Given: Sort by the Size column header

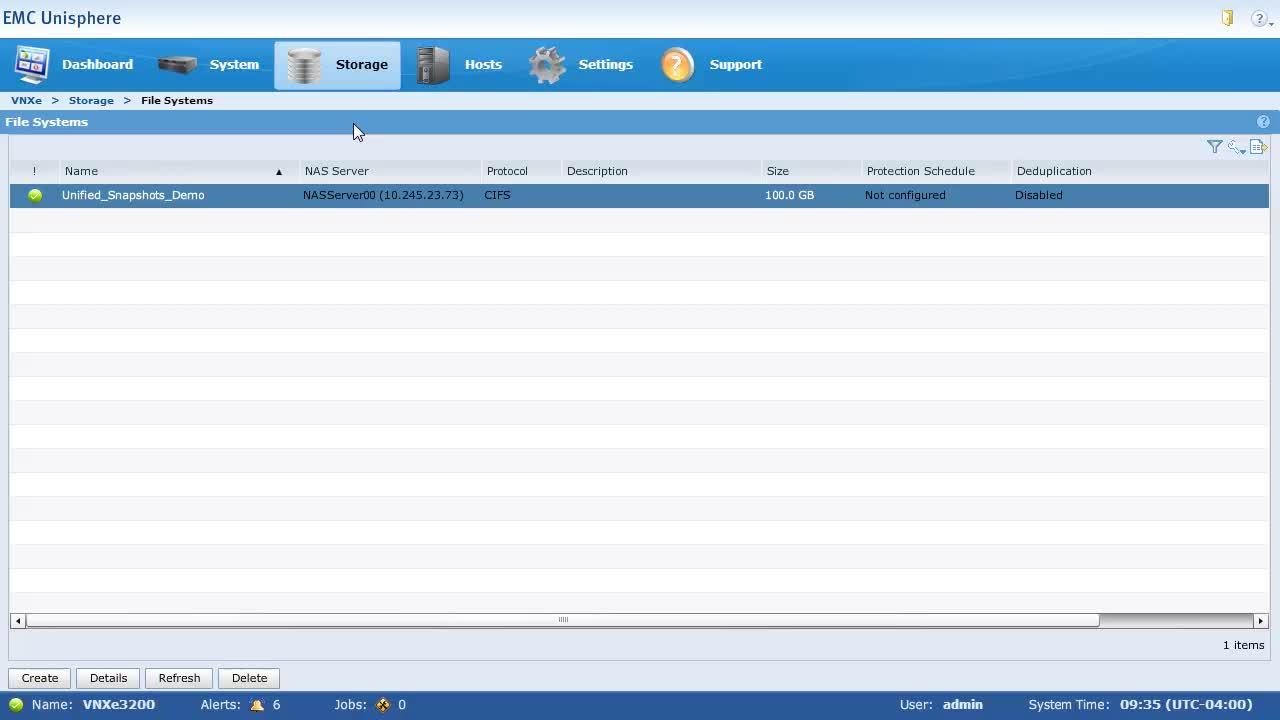Looking at the screenshot, I should click(811, 171).
